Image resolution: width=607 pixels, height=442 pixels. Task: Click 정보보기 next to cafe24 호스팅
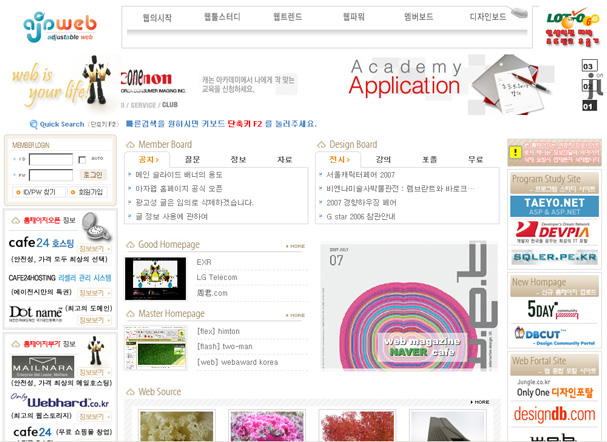coord(94,248)
